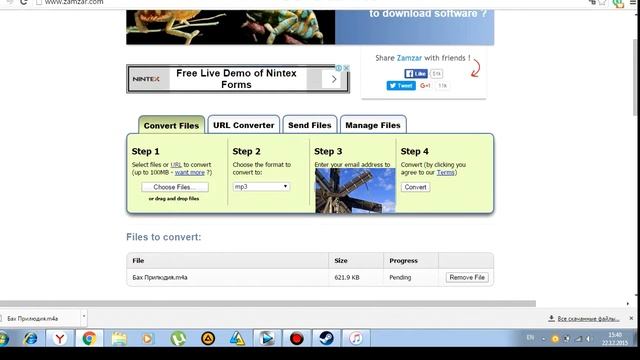Click the Nintex Forms ad text
The image size is (640, 360).
click(236, 79)
